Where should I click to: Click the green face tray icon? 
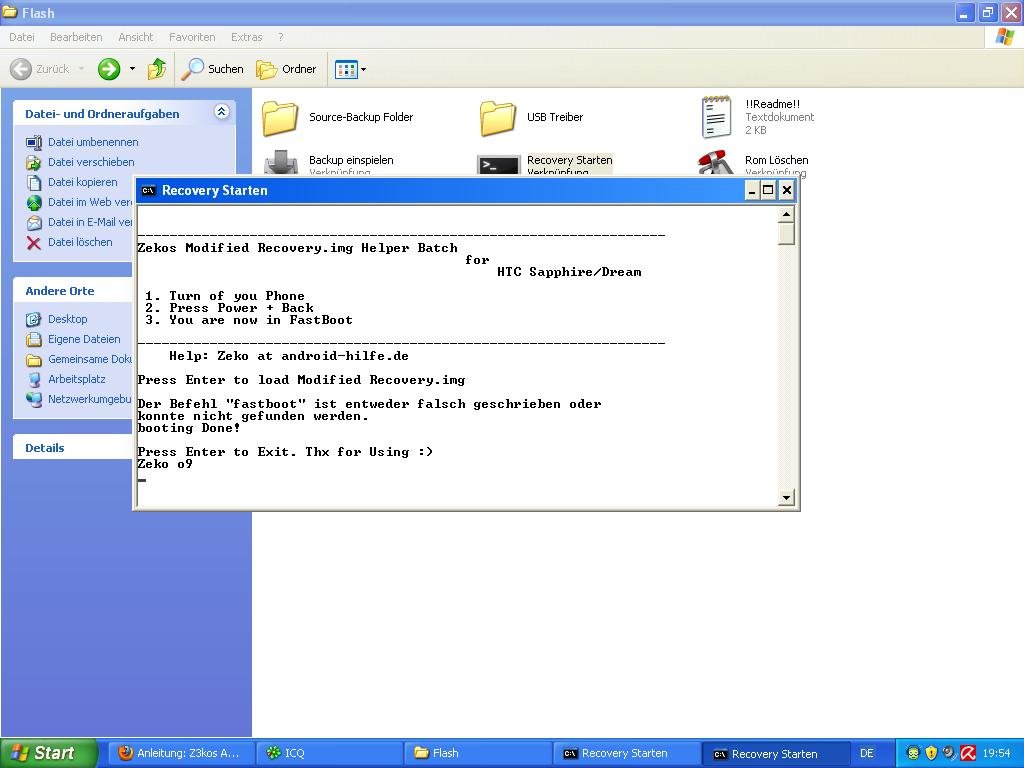click(914, 753)
